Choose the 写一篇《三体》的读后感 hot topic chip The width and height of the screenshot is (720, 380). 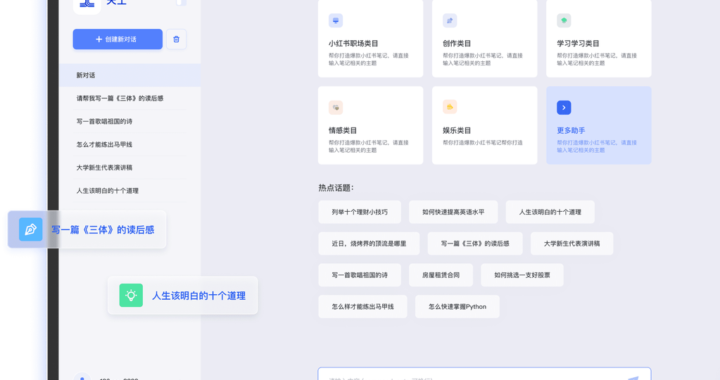point(475,244)
